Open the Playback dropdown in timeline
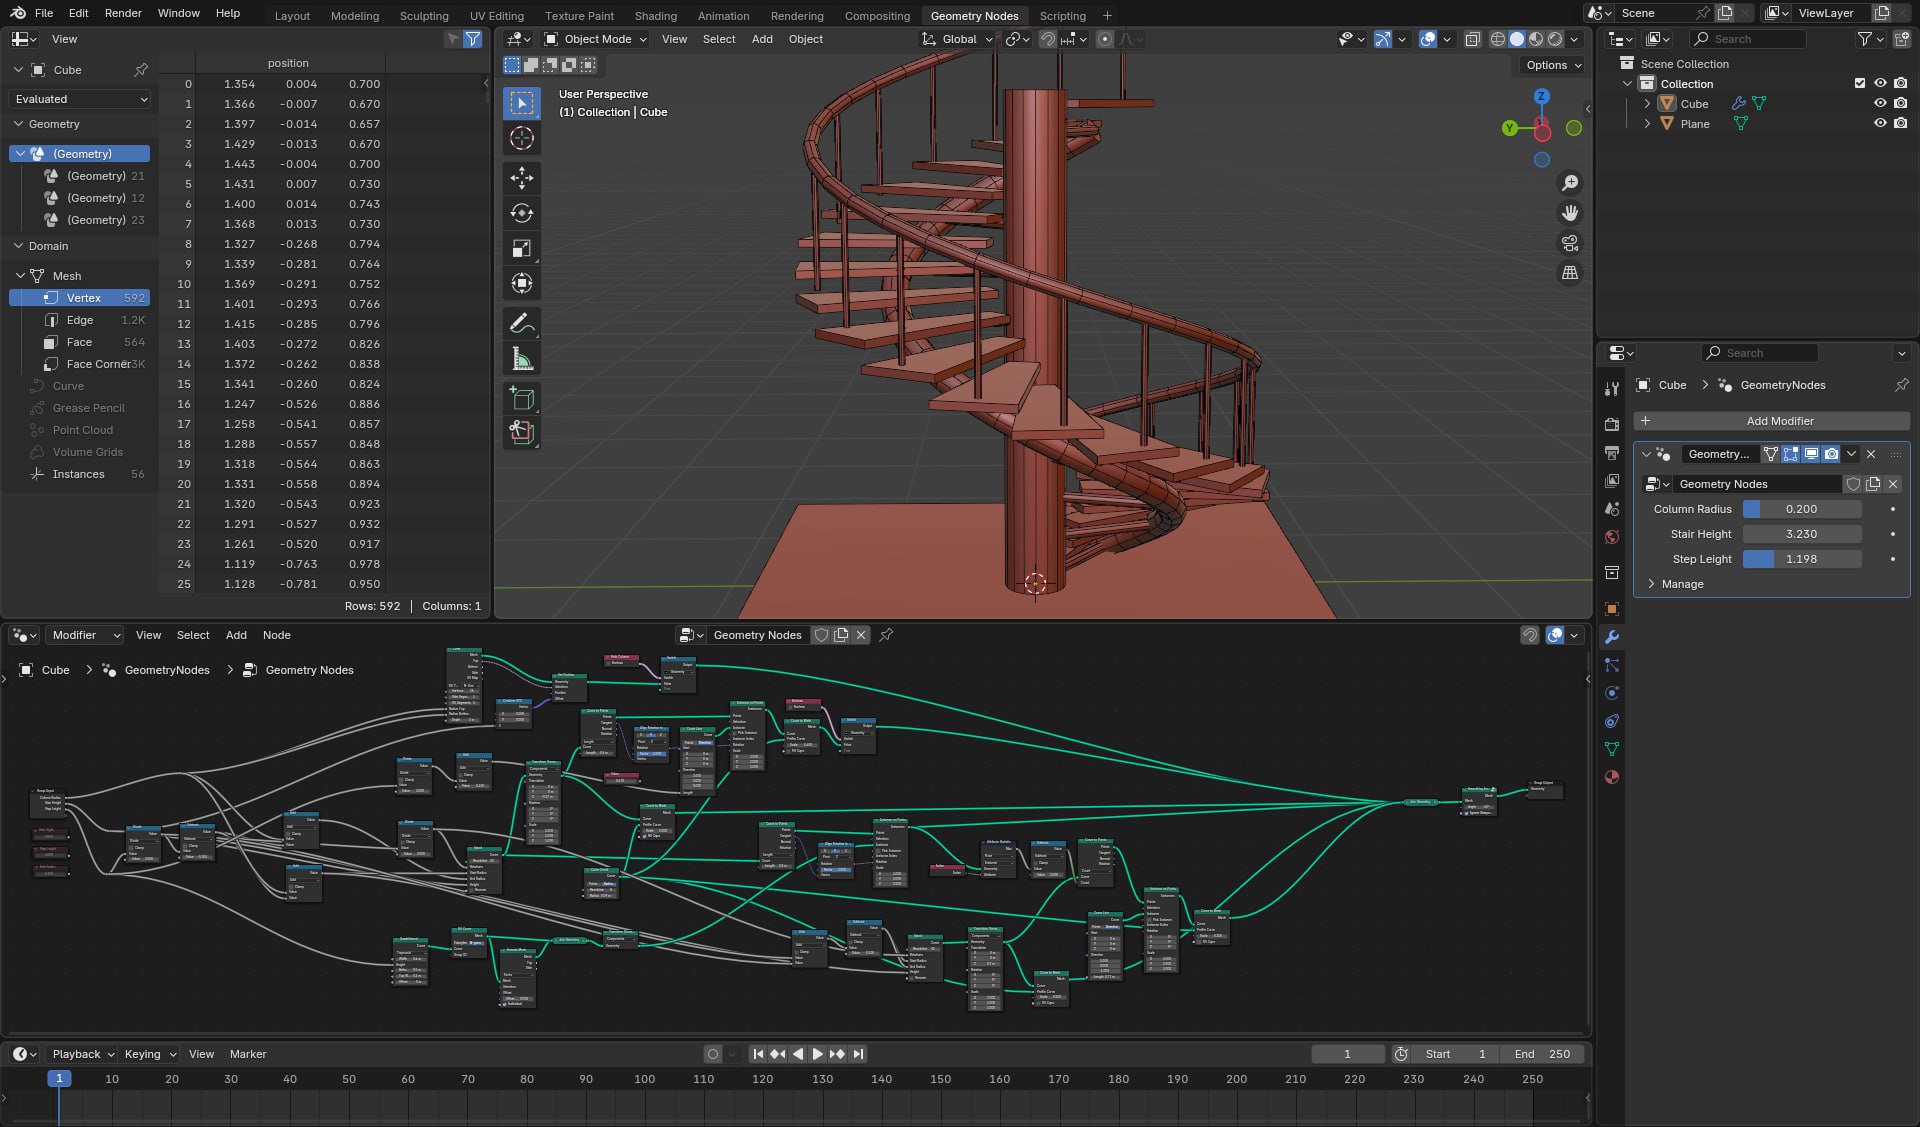The image size is (1920, 1127). pyautogui.click(x=82, y=1054)
